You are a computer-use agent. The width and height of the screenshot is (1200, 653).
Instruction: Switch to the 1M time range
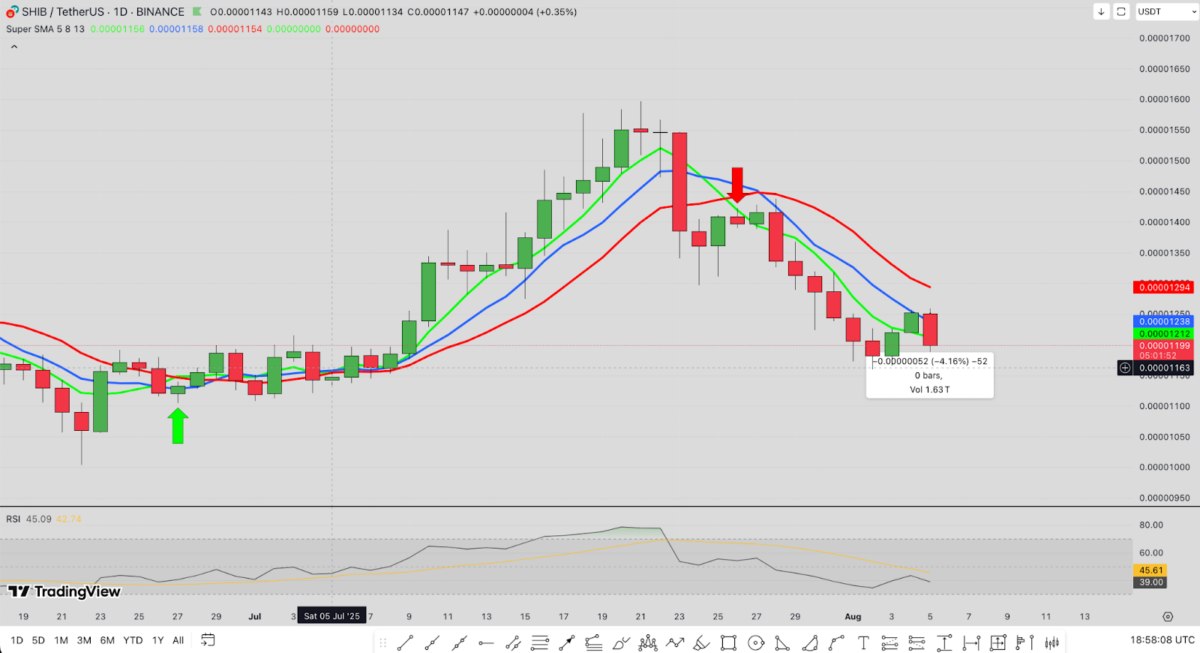pyautogui.click(x=61, y=640)
